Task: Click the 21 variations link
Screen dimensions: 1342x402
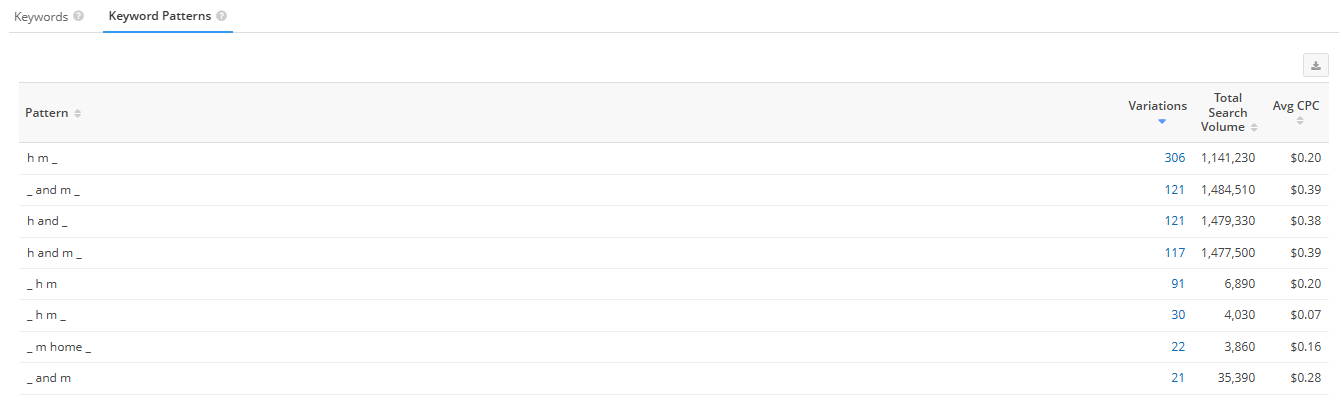Action: [x=1177, y=378]
